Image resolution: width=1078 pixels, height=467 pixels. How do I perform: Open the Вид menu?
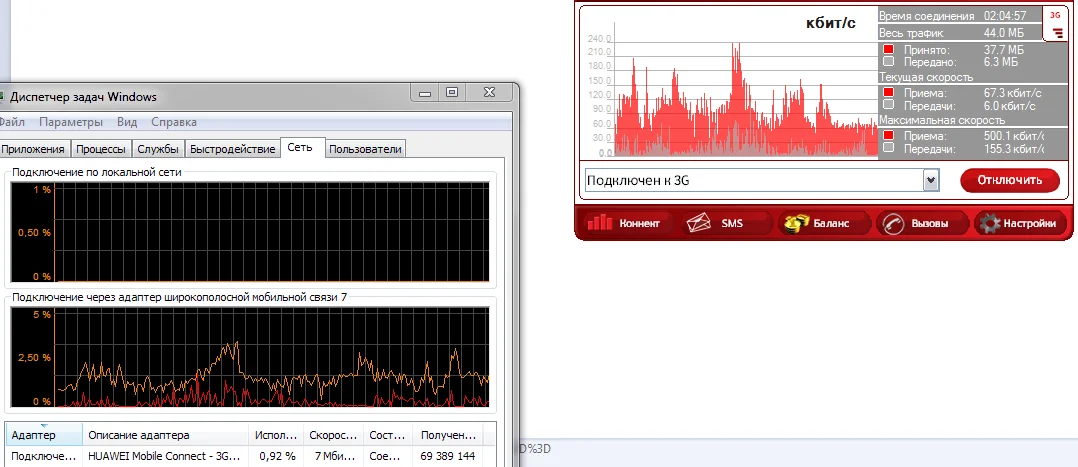pos(127,122)
